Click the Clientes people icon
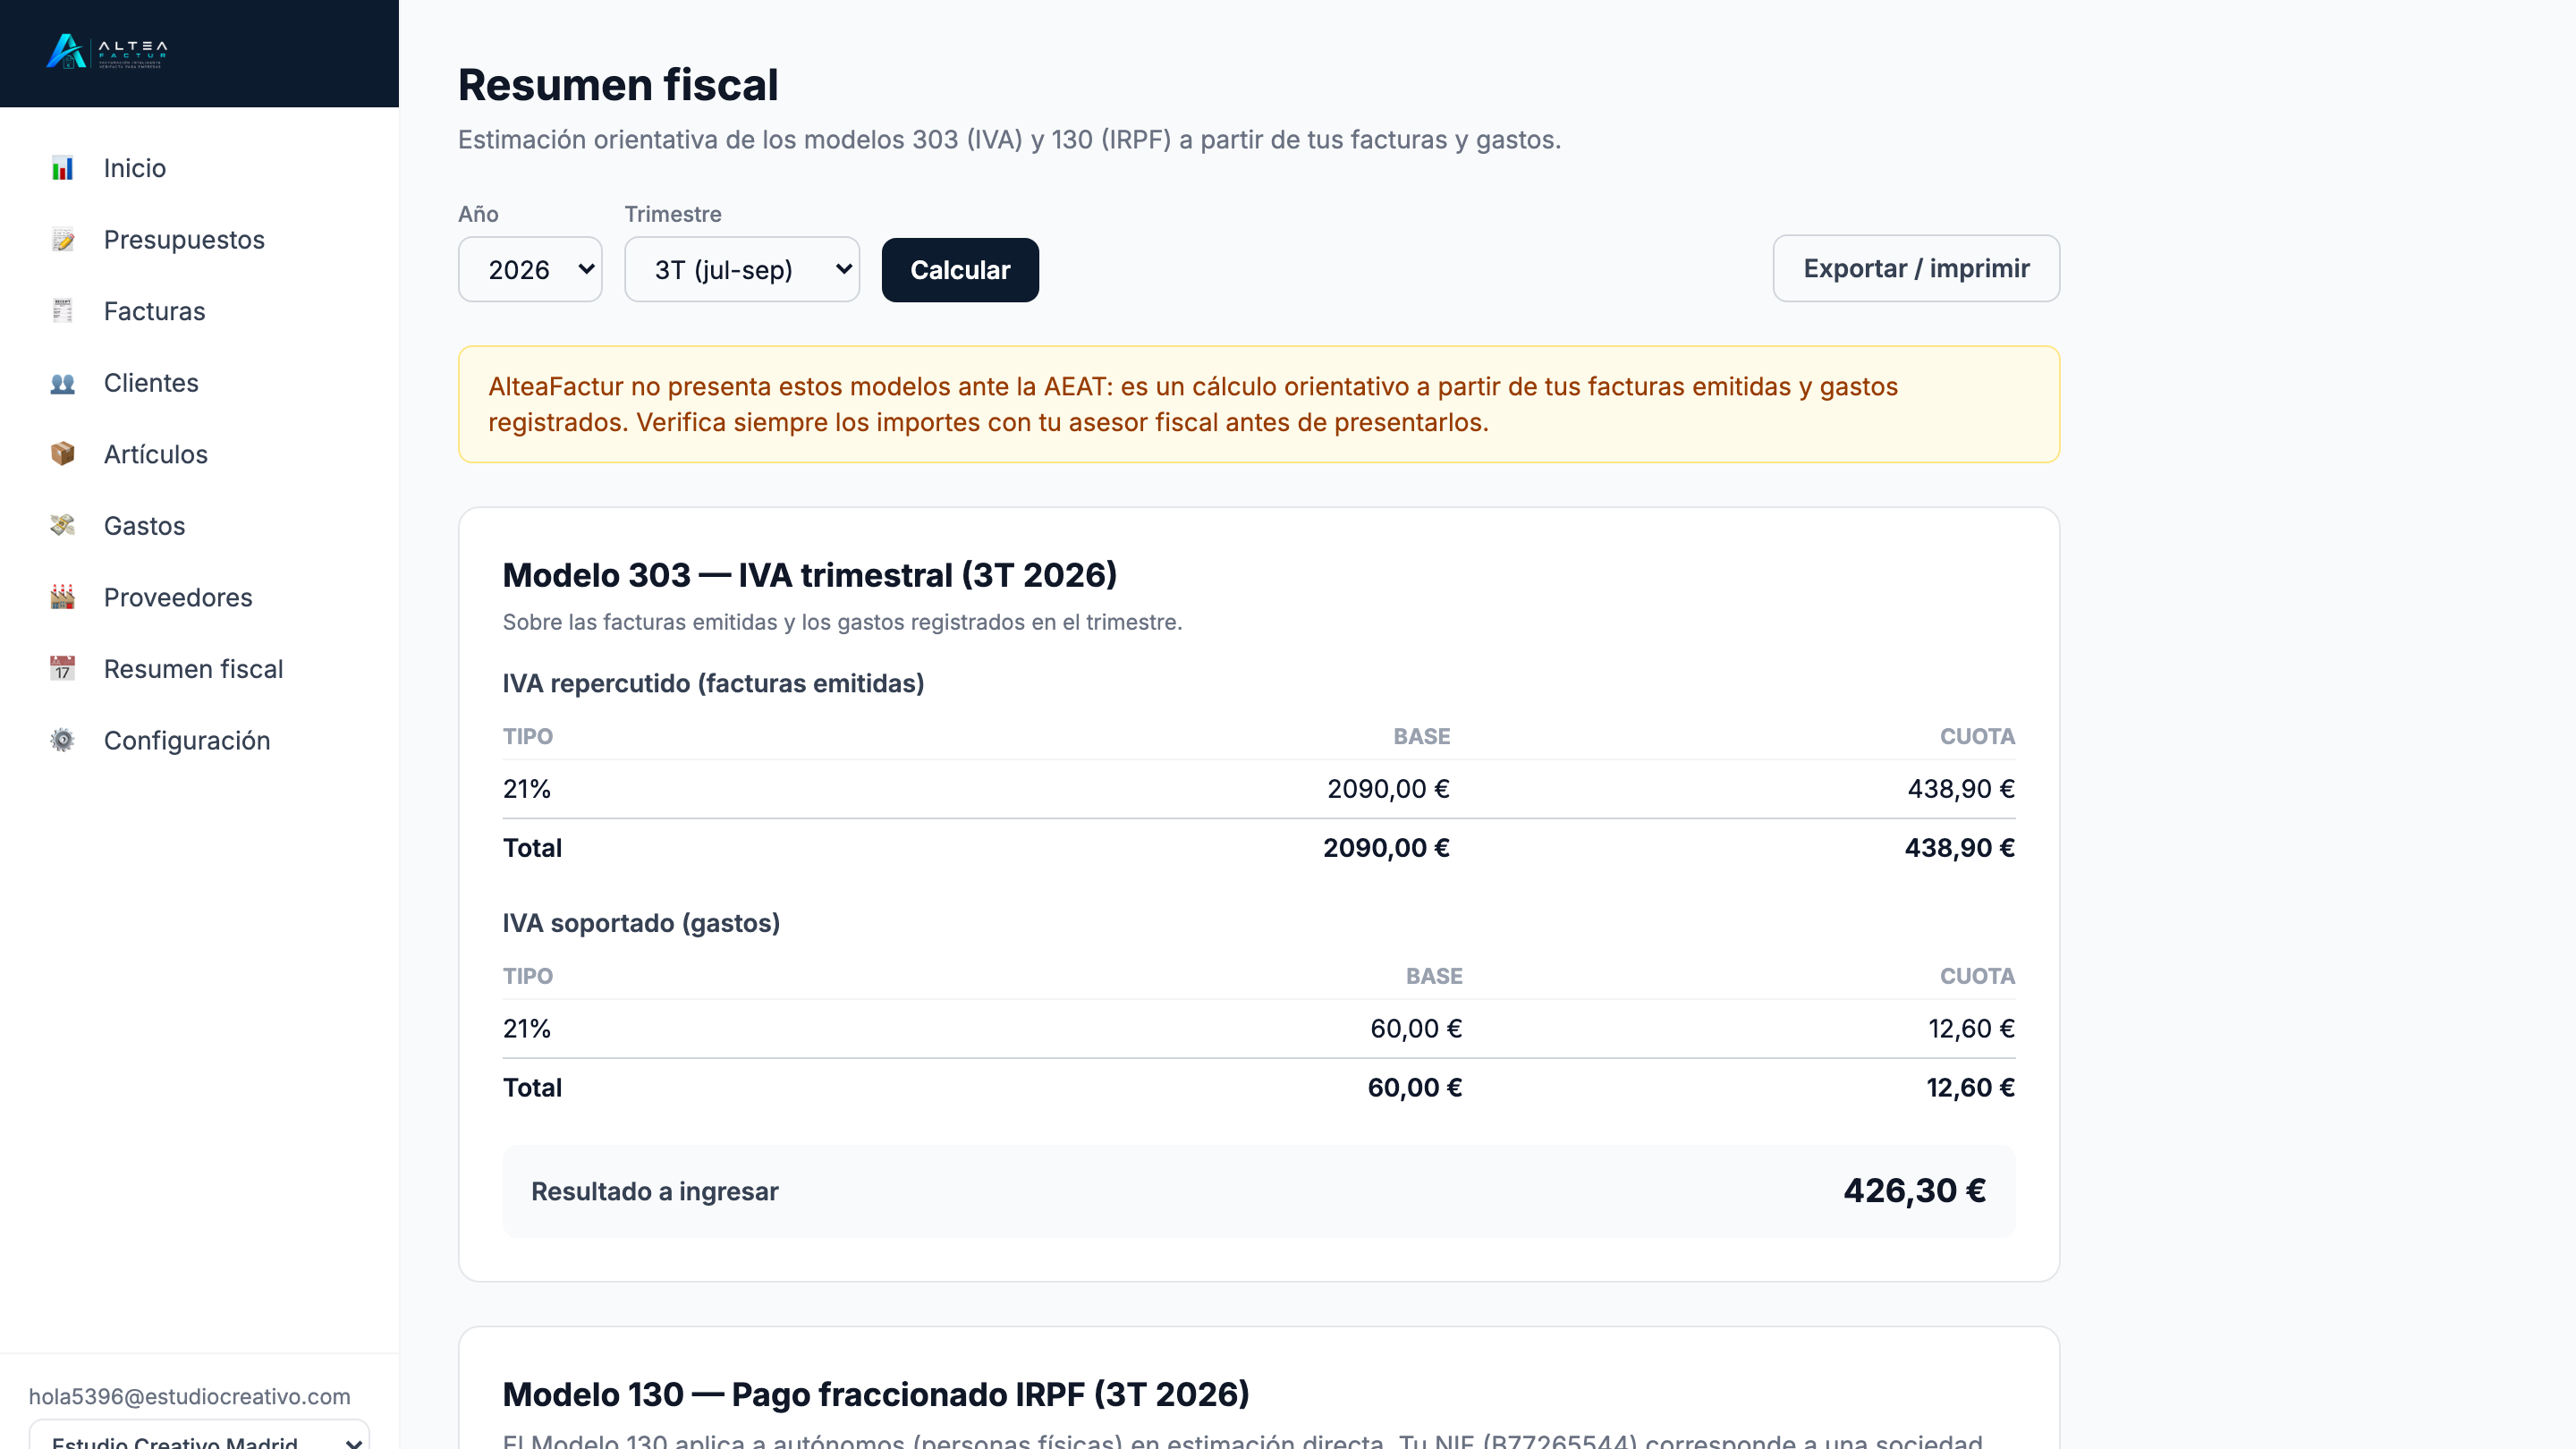The height and width of the screenshot is (1449, 2576). [63, 383]
